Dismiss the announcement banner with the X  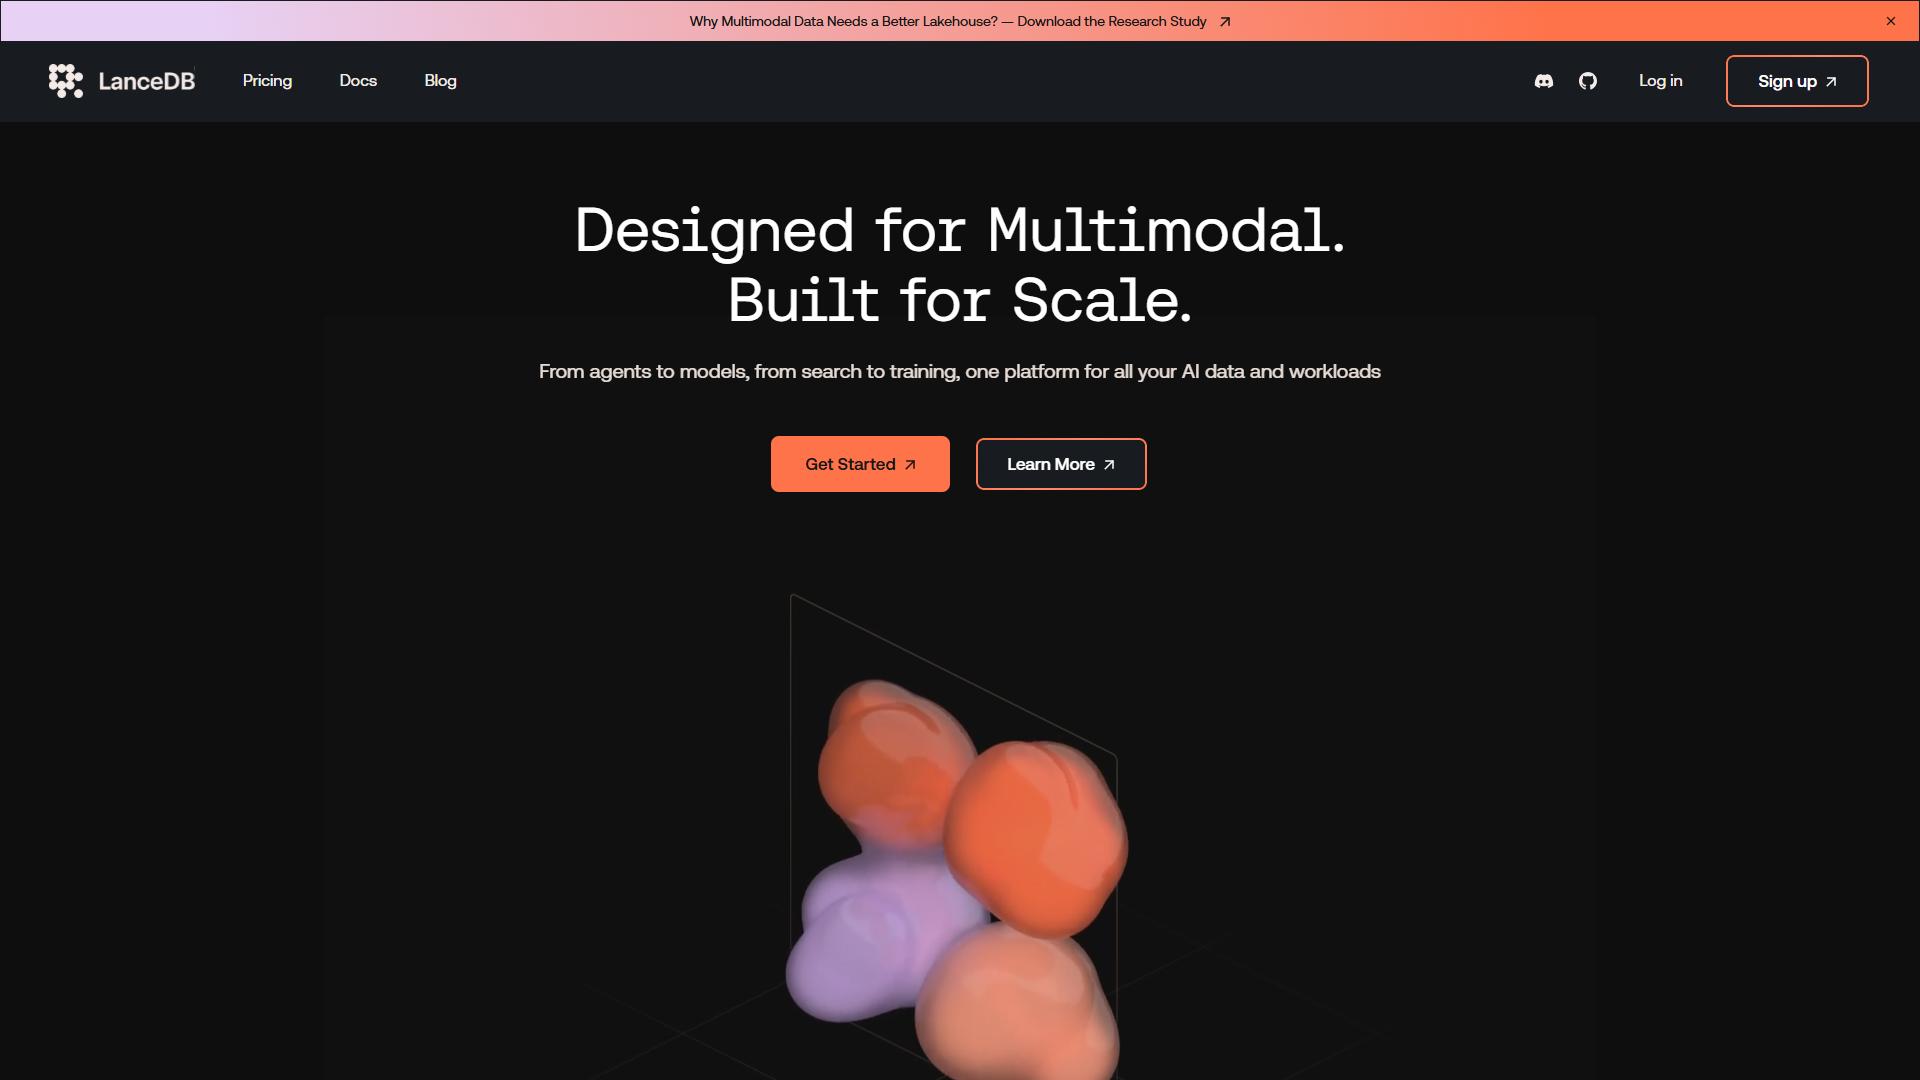tap(1891, 21)
